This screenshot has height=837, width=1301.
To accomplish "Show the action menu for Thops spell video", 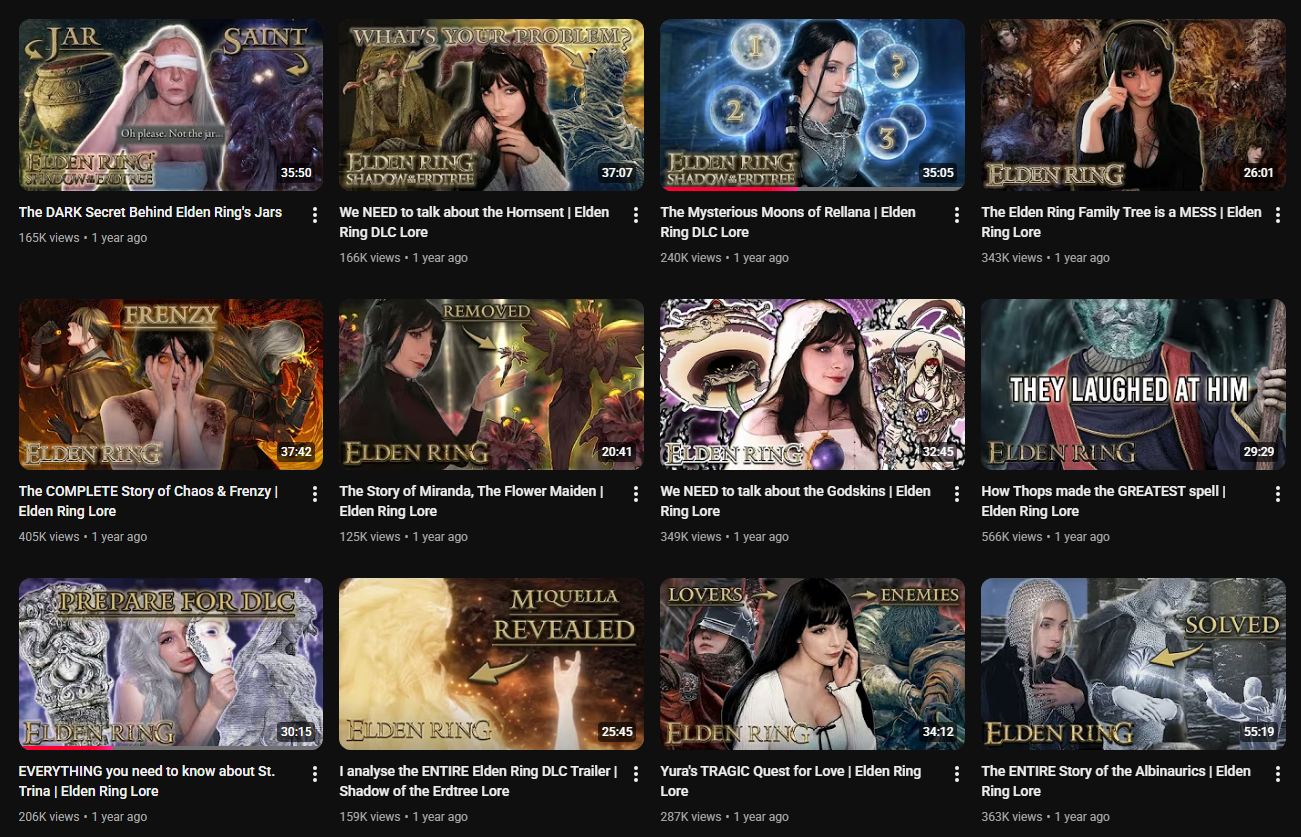I will [x=1278, y=494].
